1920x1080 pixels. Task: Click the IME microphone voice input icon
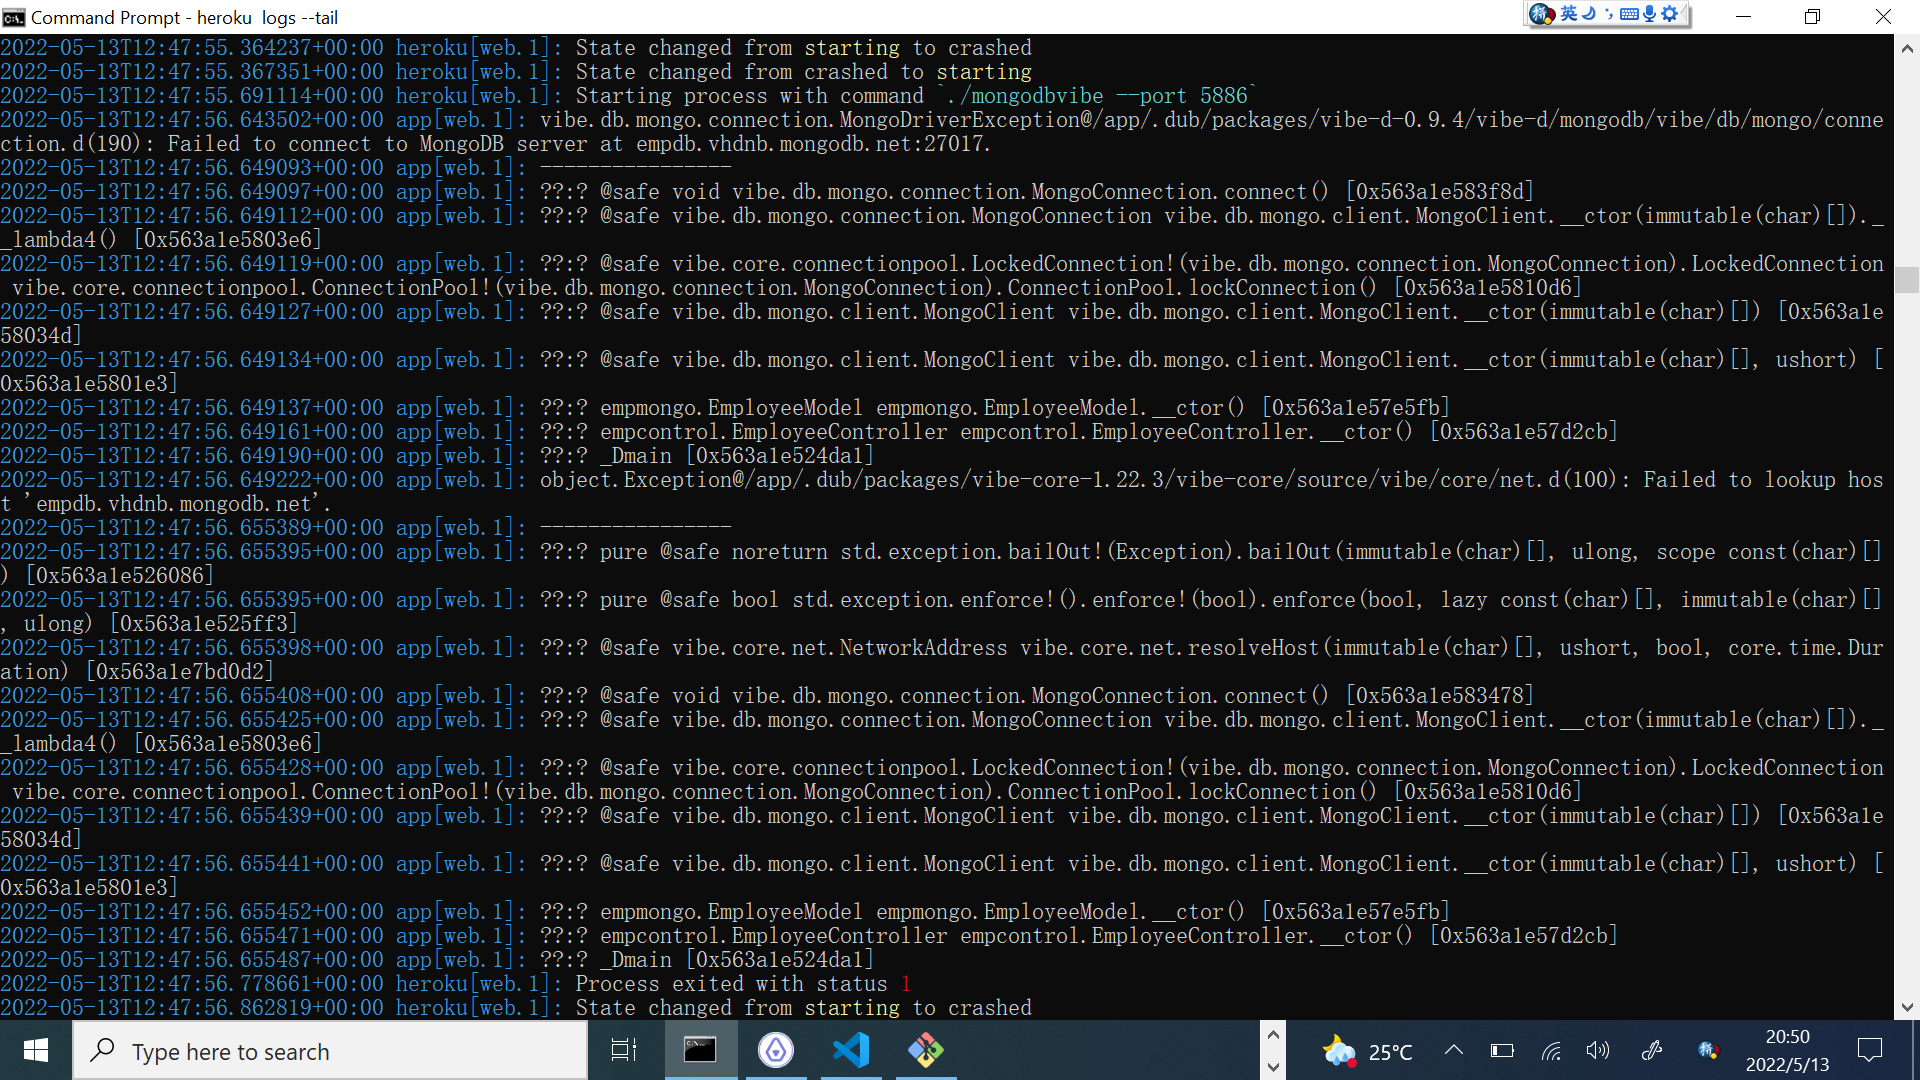[1649, 14]
